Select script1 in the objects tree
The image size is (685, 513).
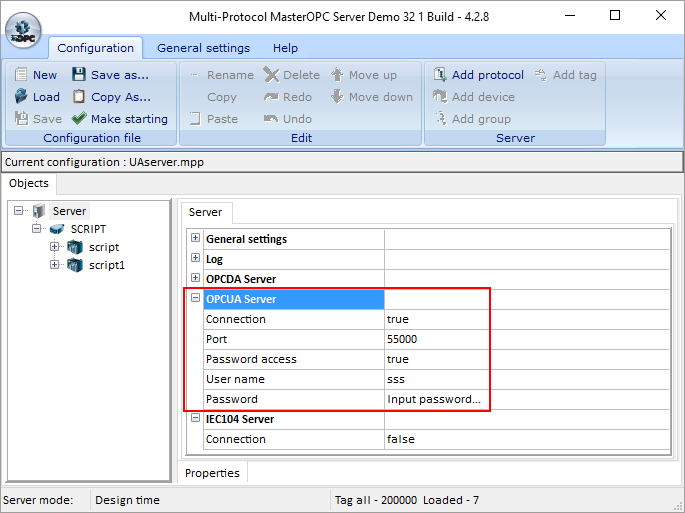107,265
